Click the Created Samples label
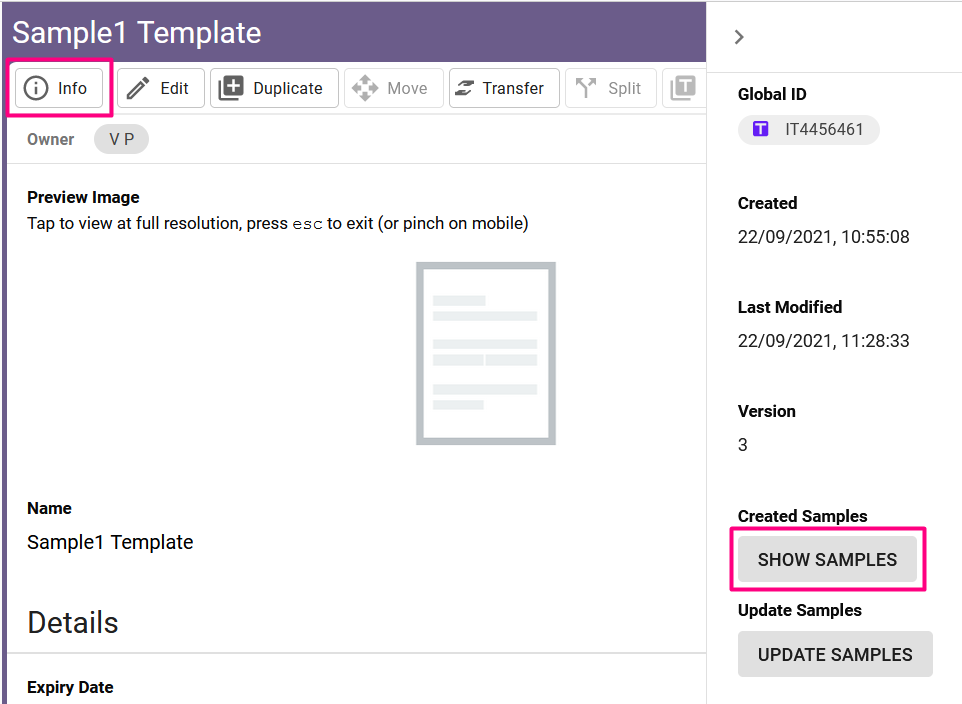Viewport: 962px width, 704px height. click(x=802, y=516)
